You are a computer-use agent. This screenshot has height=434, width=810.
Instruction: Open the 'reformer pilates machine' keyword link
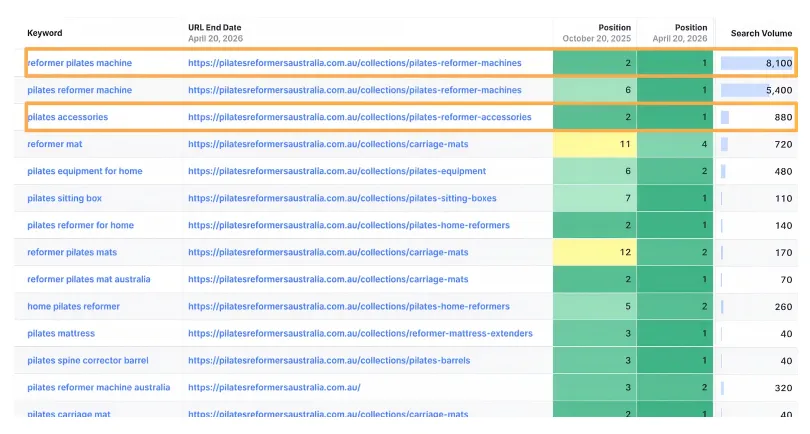[80, 63]
